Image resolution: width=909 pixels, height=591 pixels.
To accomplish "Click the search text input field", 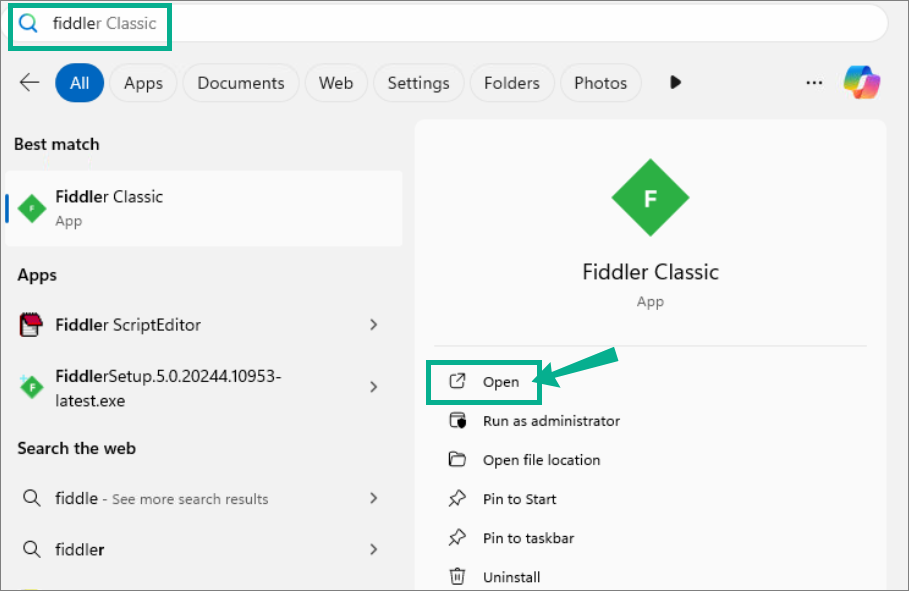I will pyautogui.click(x=450, y=23).
